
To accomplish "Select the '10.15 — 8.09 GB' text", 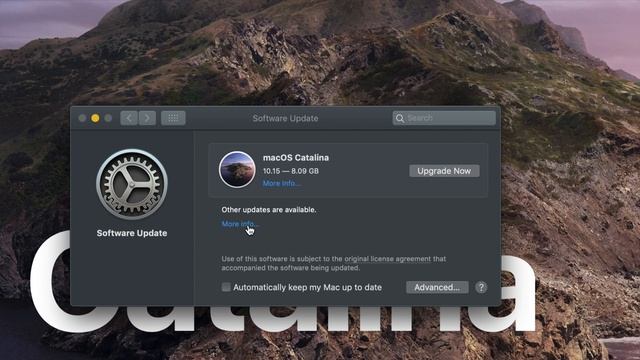I will click(x=291, y=171).
